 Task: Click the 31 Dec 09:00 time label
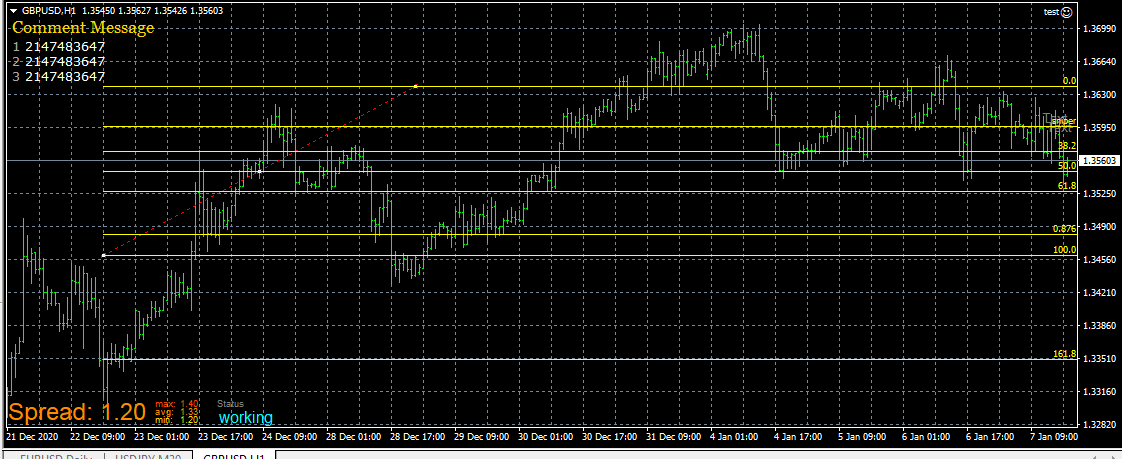click(x=674, y=437)
